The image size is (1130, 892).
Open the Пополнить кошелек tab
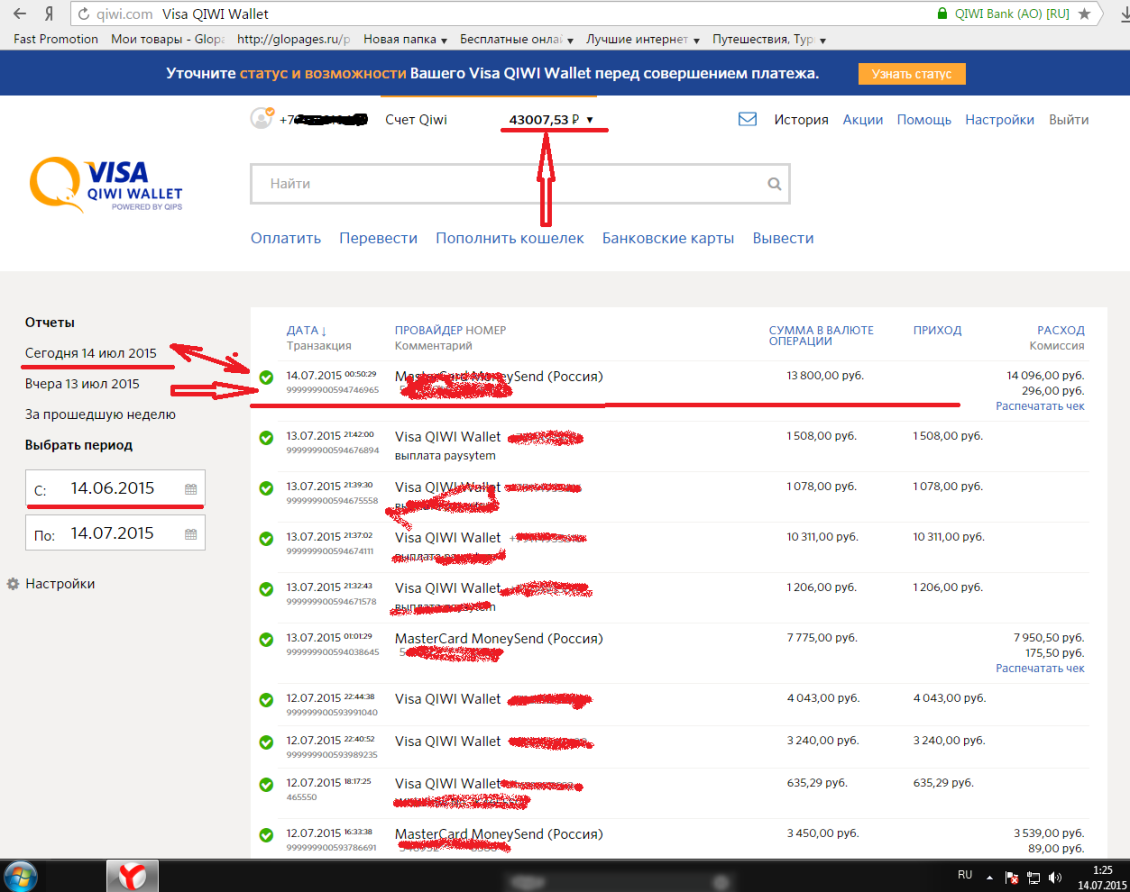tap(510, 238)
